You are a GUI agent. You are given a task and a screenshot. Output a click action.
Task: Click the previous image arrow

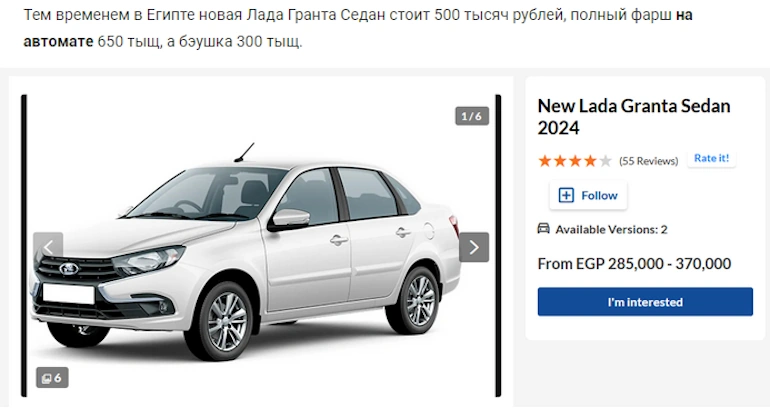coord(48,247)
